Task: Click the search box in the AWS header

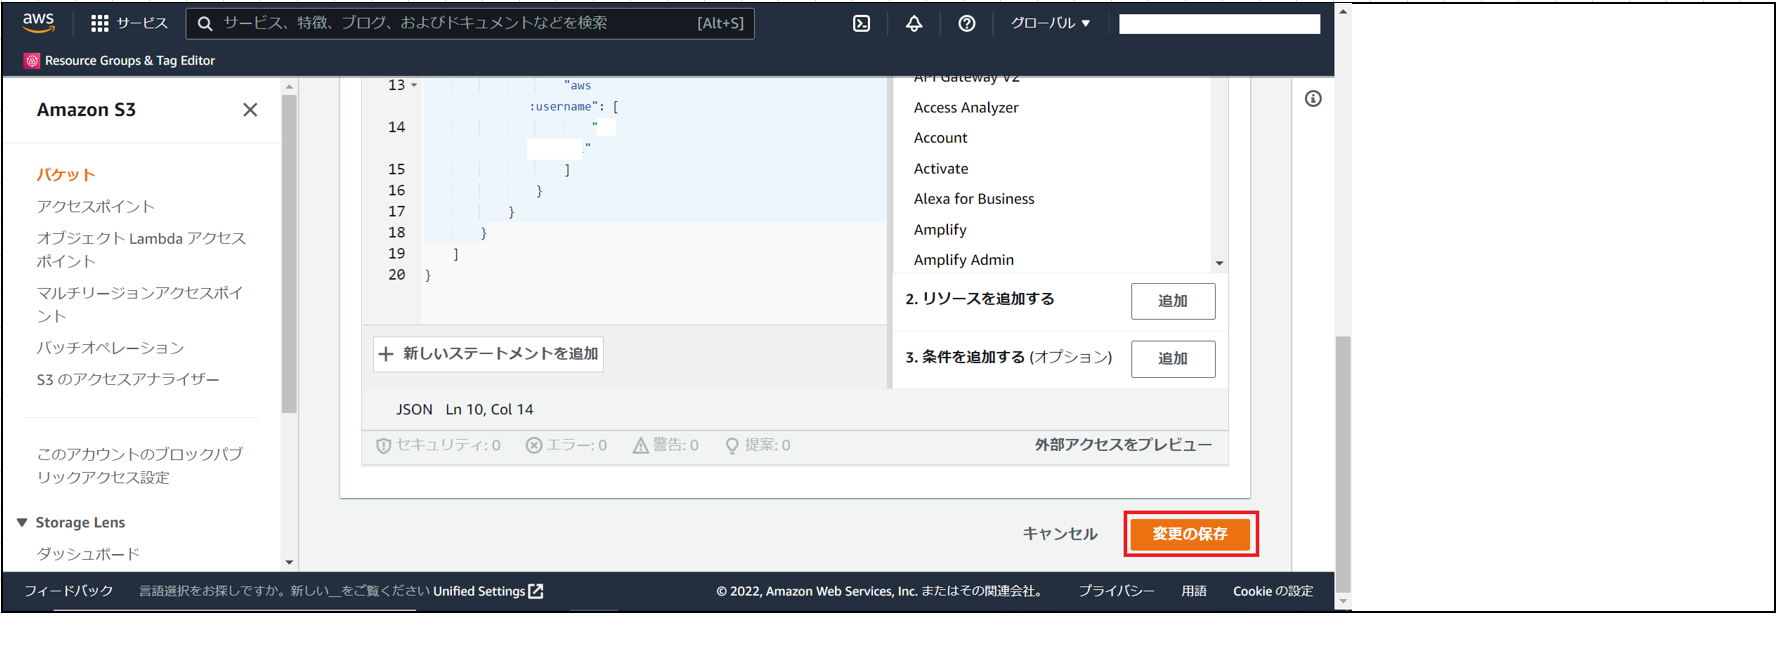Action: pyautogui.click(x=470, y=23)
